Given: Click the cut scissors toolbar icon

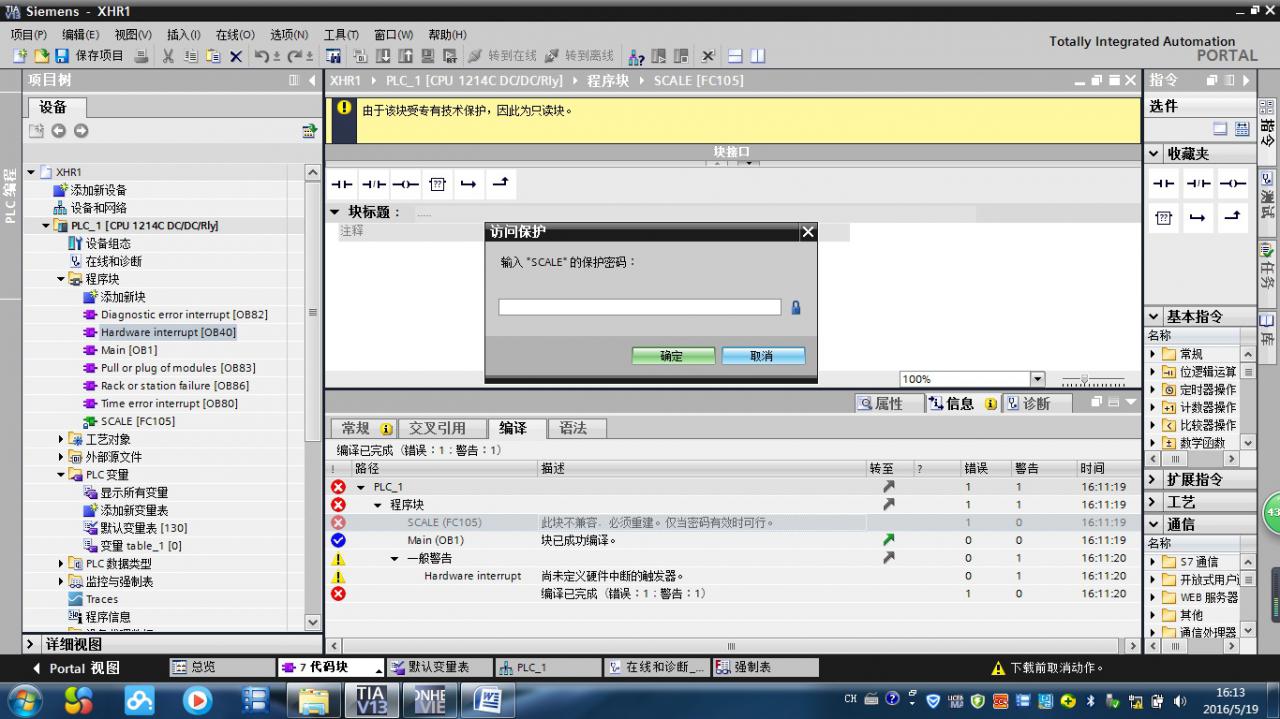Looking at the screenshot, I should (x=168, y=57).
